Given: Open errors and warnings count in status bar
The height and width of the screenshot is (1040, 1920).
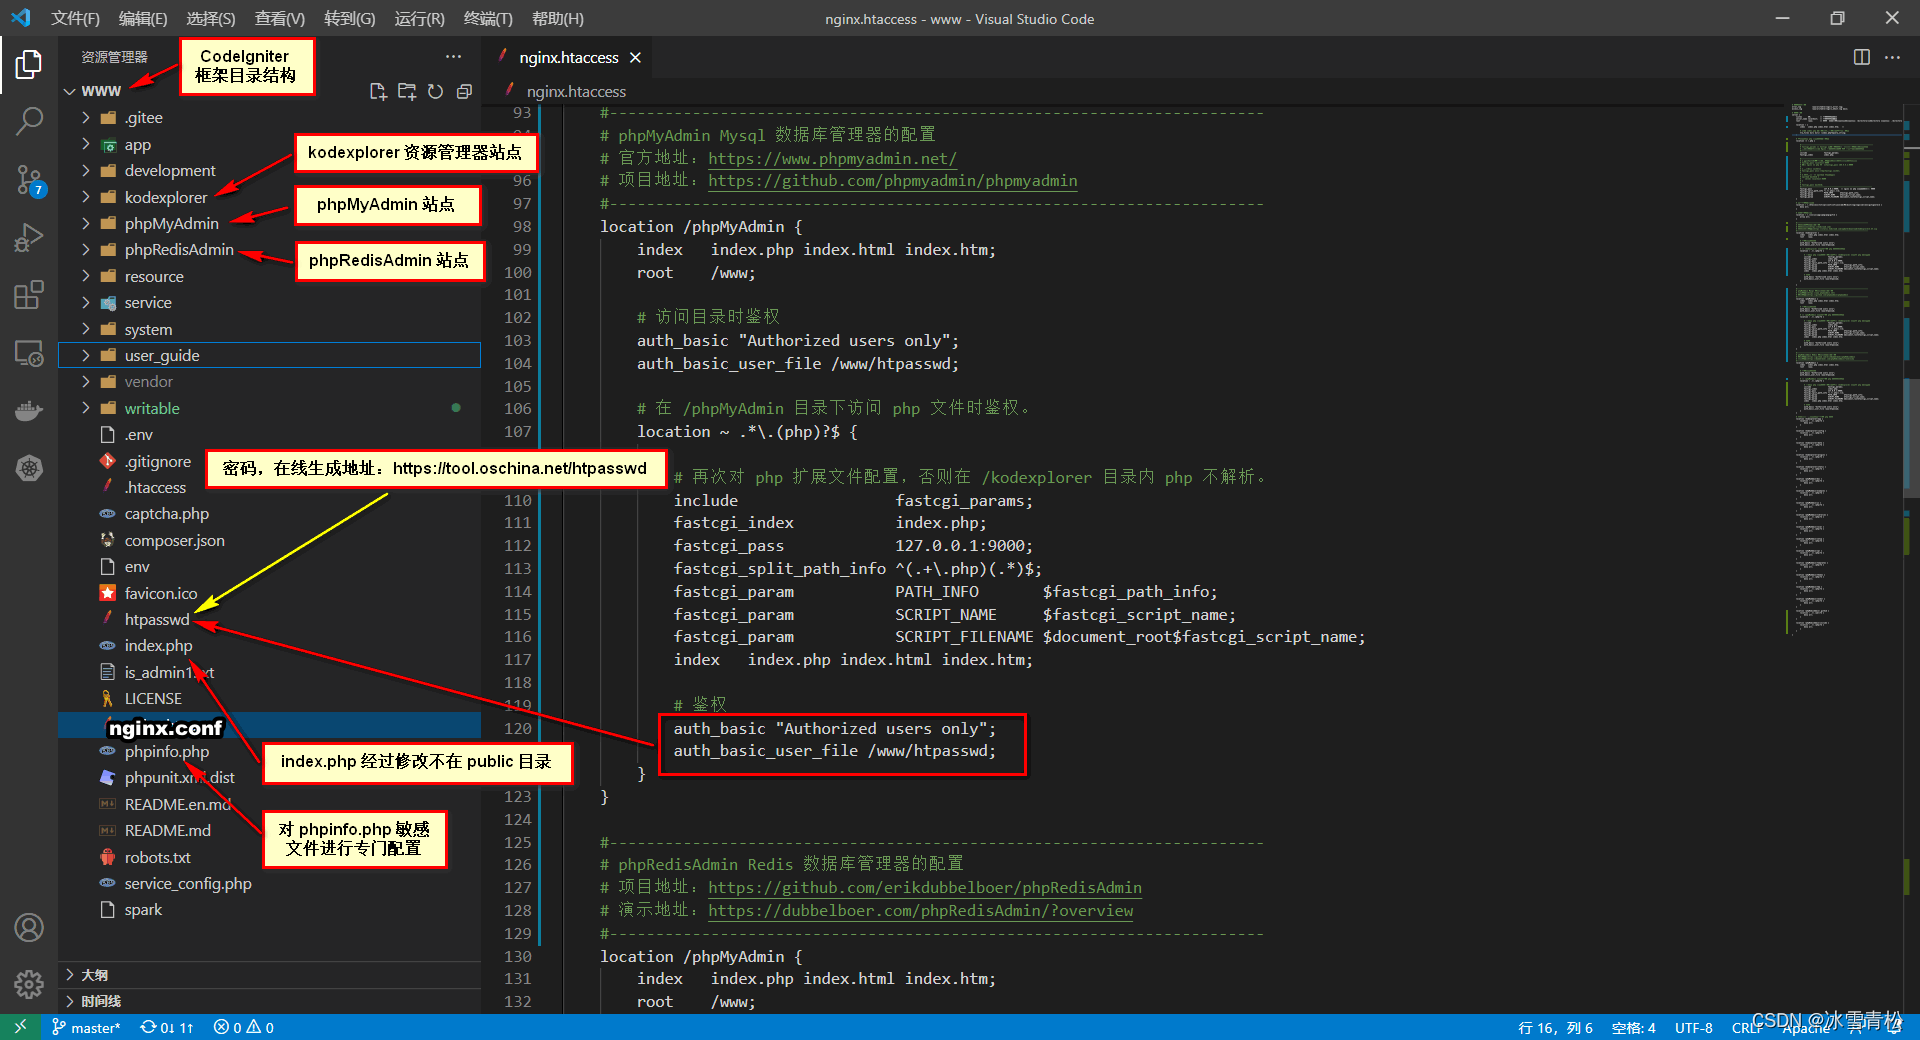Looking at the screenshot, I should 243,1027.
